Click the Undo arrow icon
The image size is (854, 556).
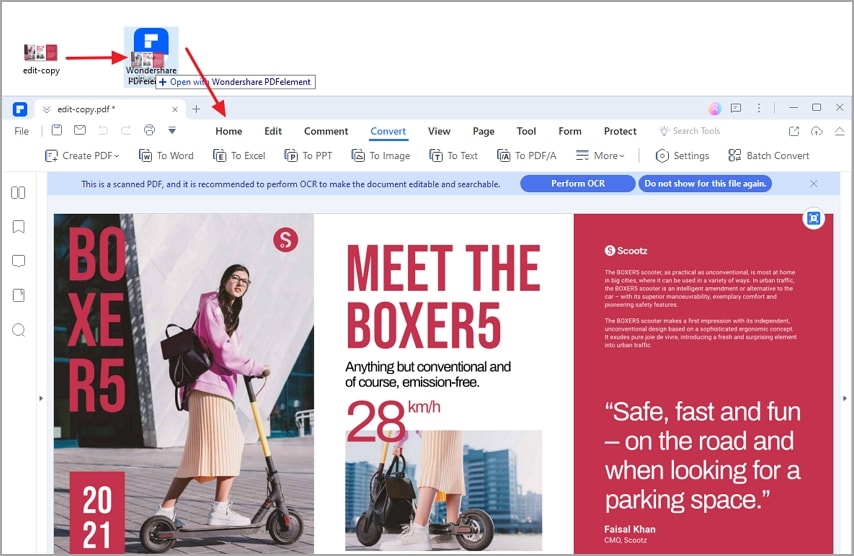(103, 130)
